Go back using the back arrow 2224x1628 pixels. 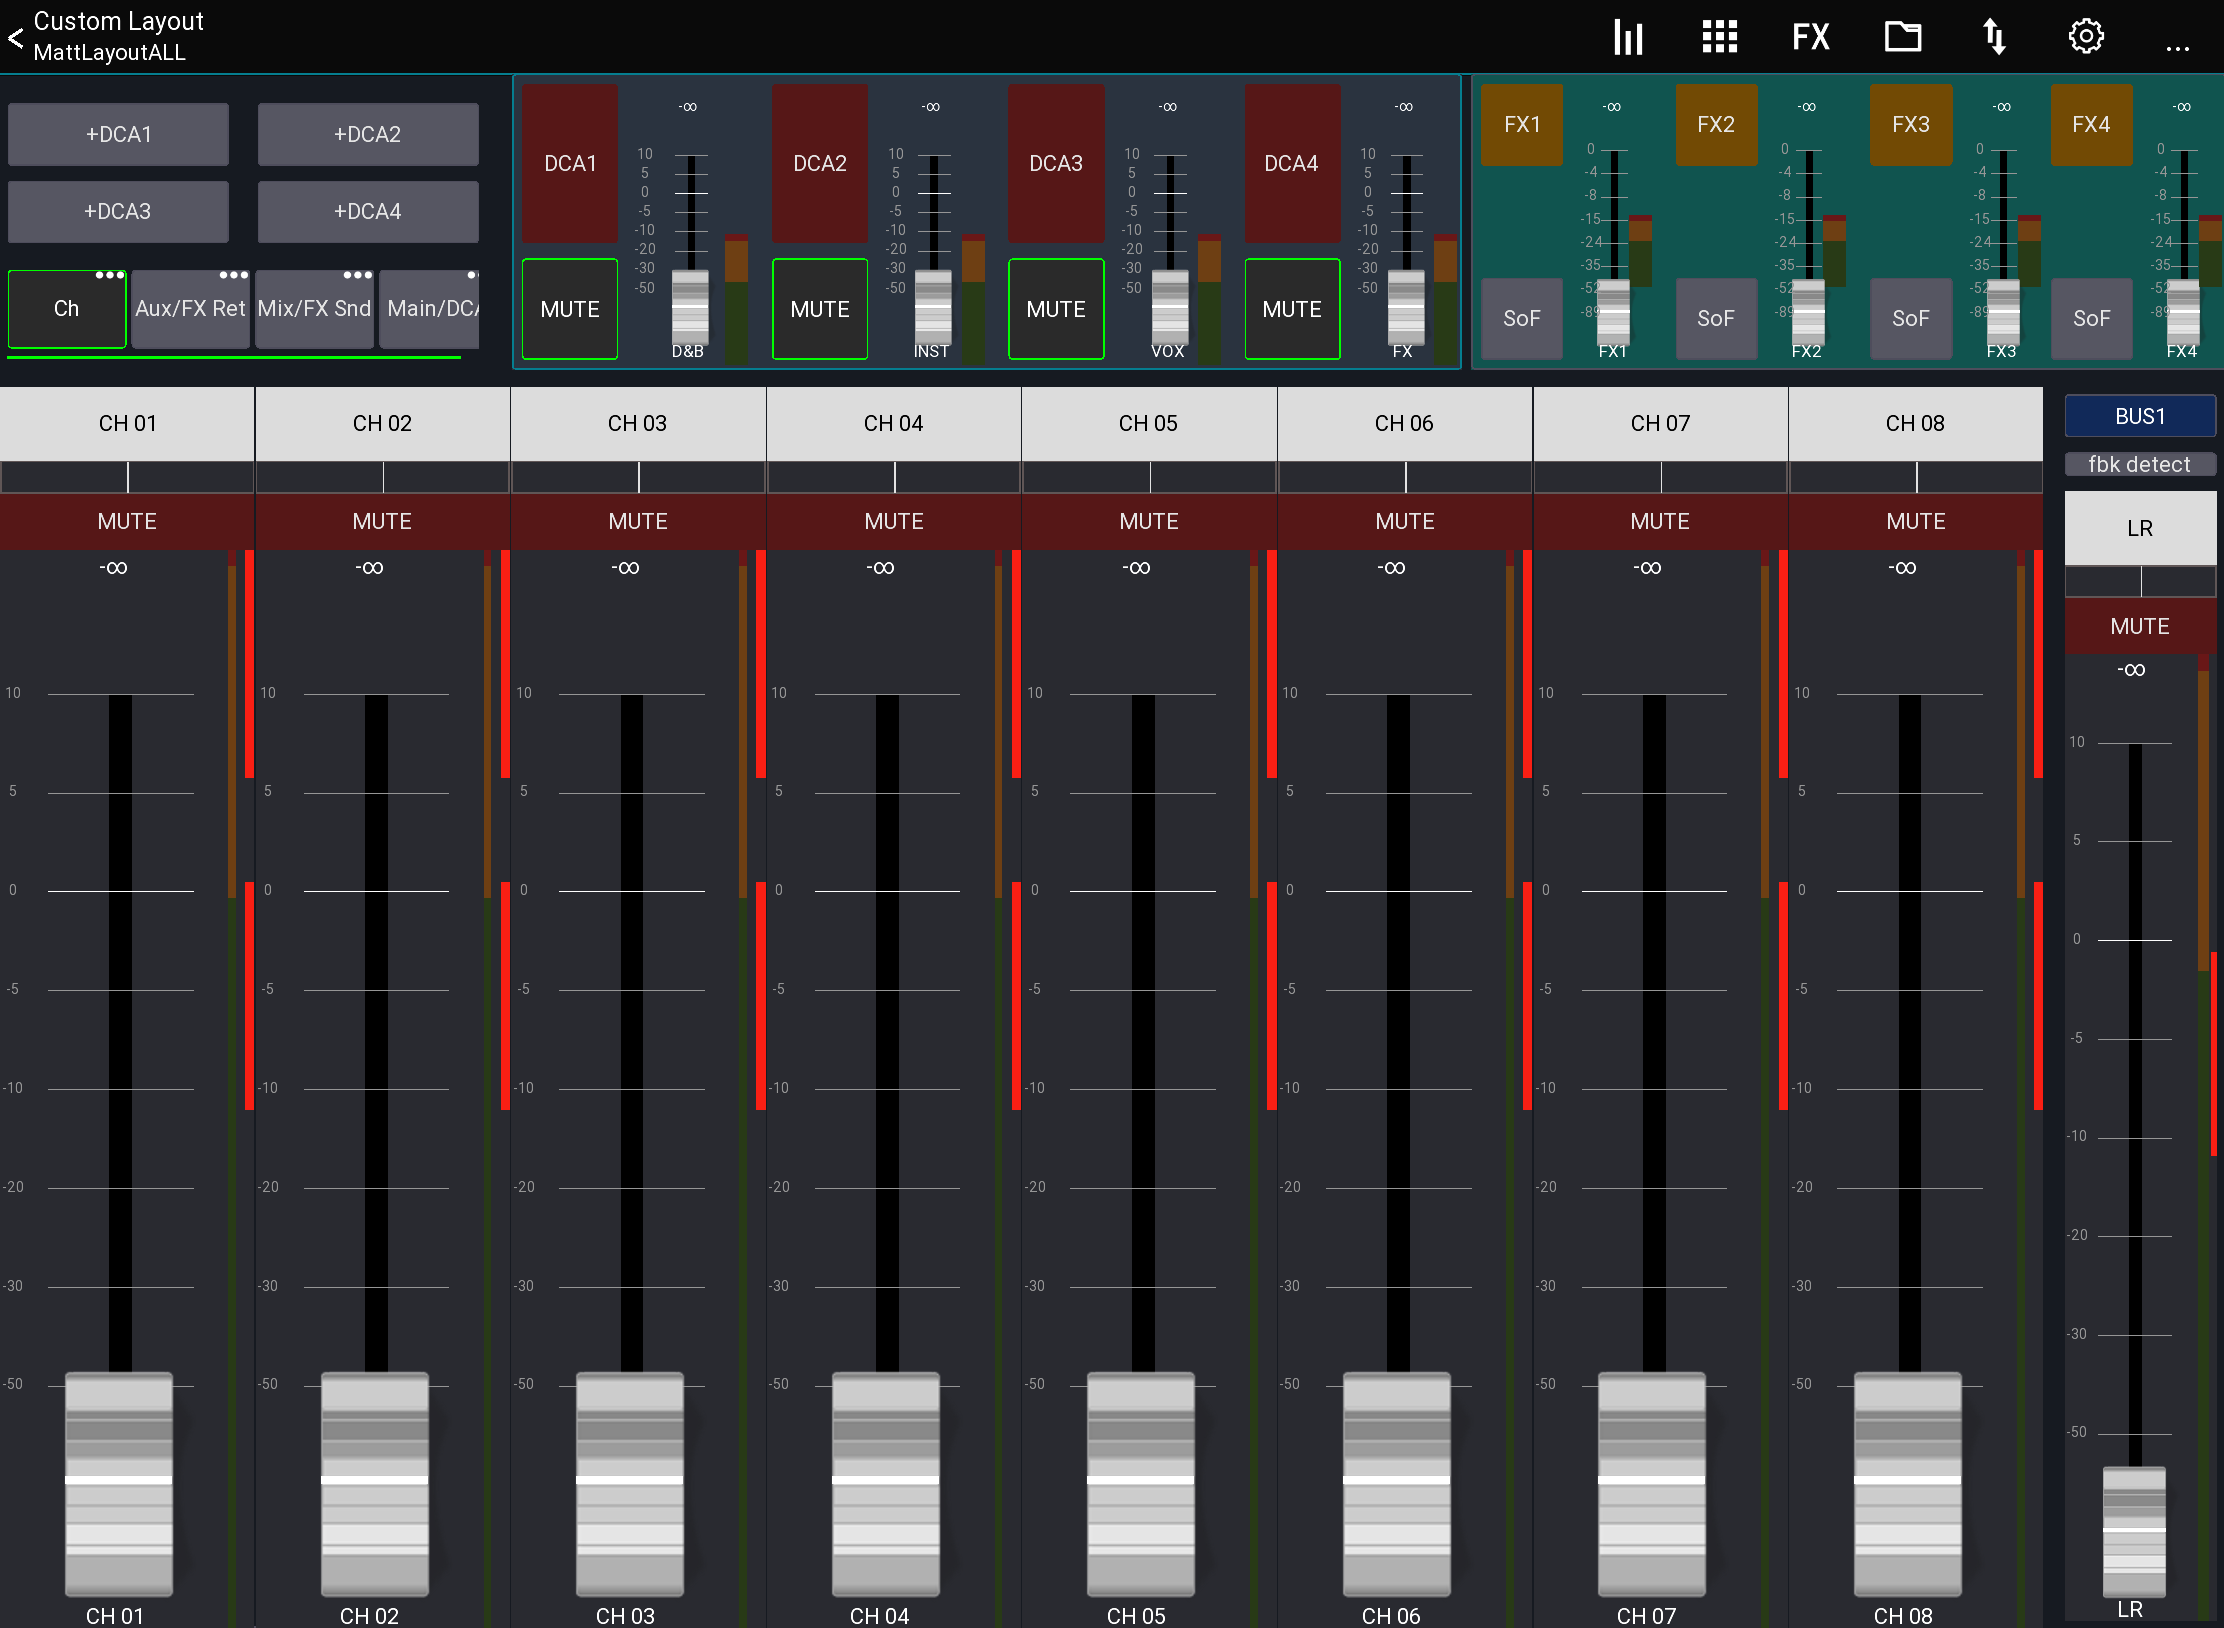coord(15,38)
